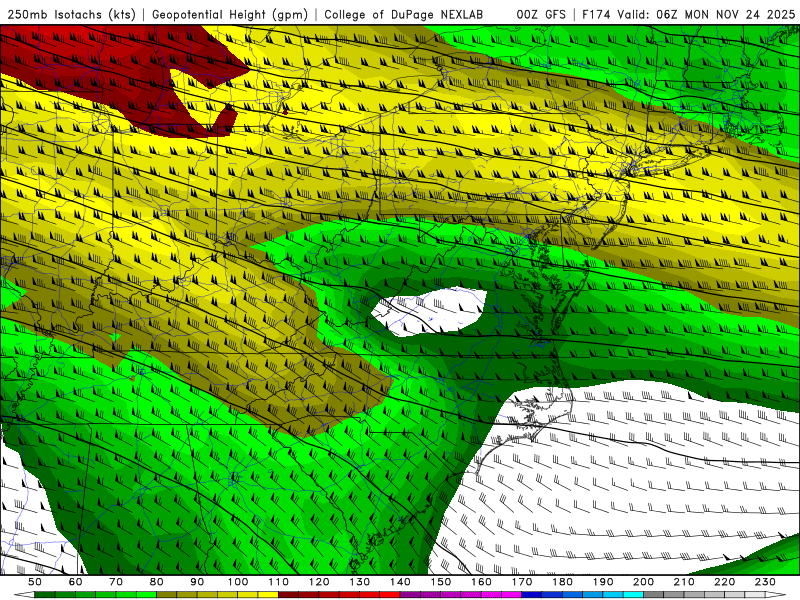
Task: Click the '100' colorbar label
Action: coord(238,582)
